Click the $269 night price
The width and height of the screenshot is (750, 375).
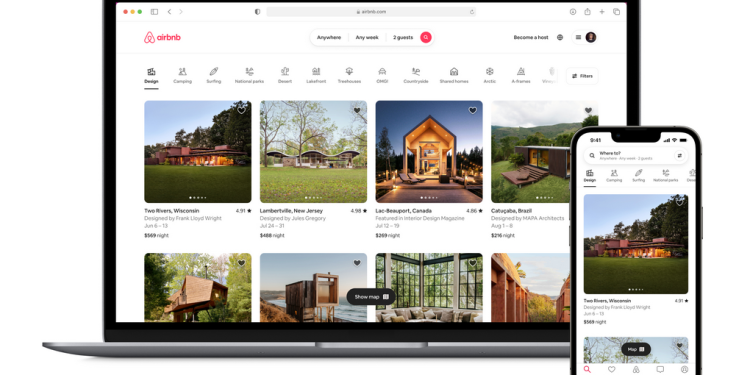coord(388,235)
